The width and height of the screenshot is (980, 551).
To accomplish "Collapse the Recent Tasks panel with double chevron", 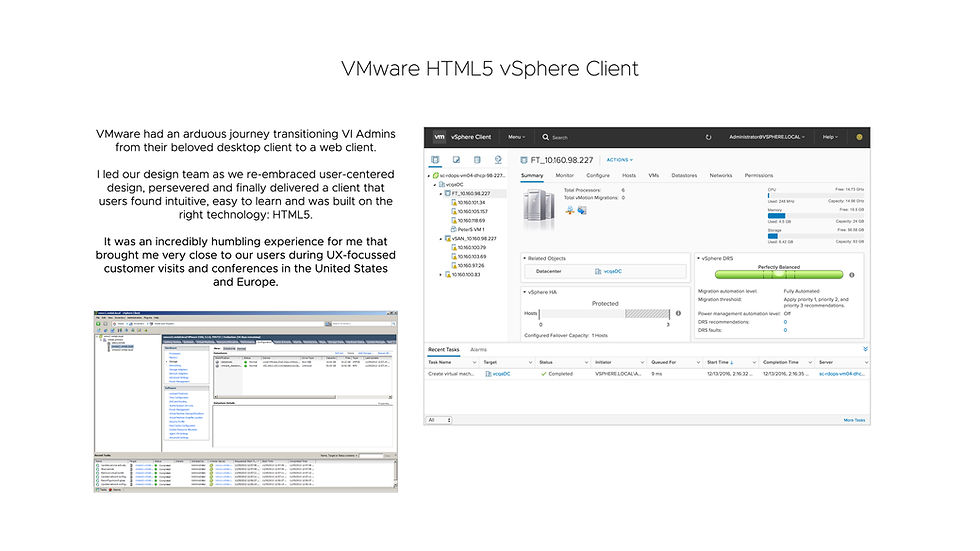I will click(x=865, y=349).
